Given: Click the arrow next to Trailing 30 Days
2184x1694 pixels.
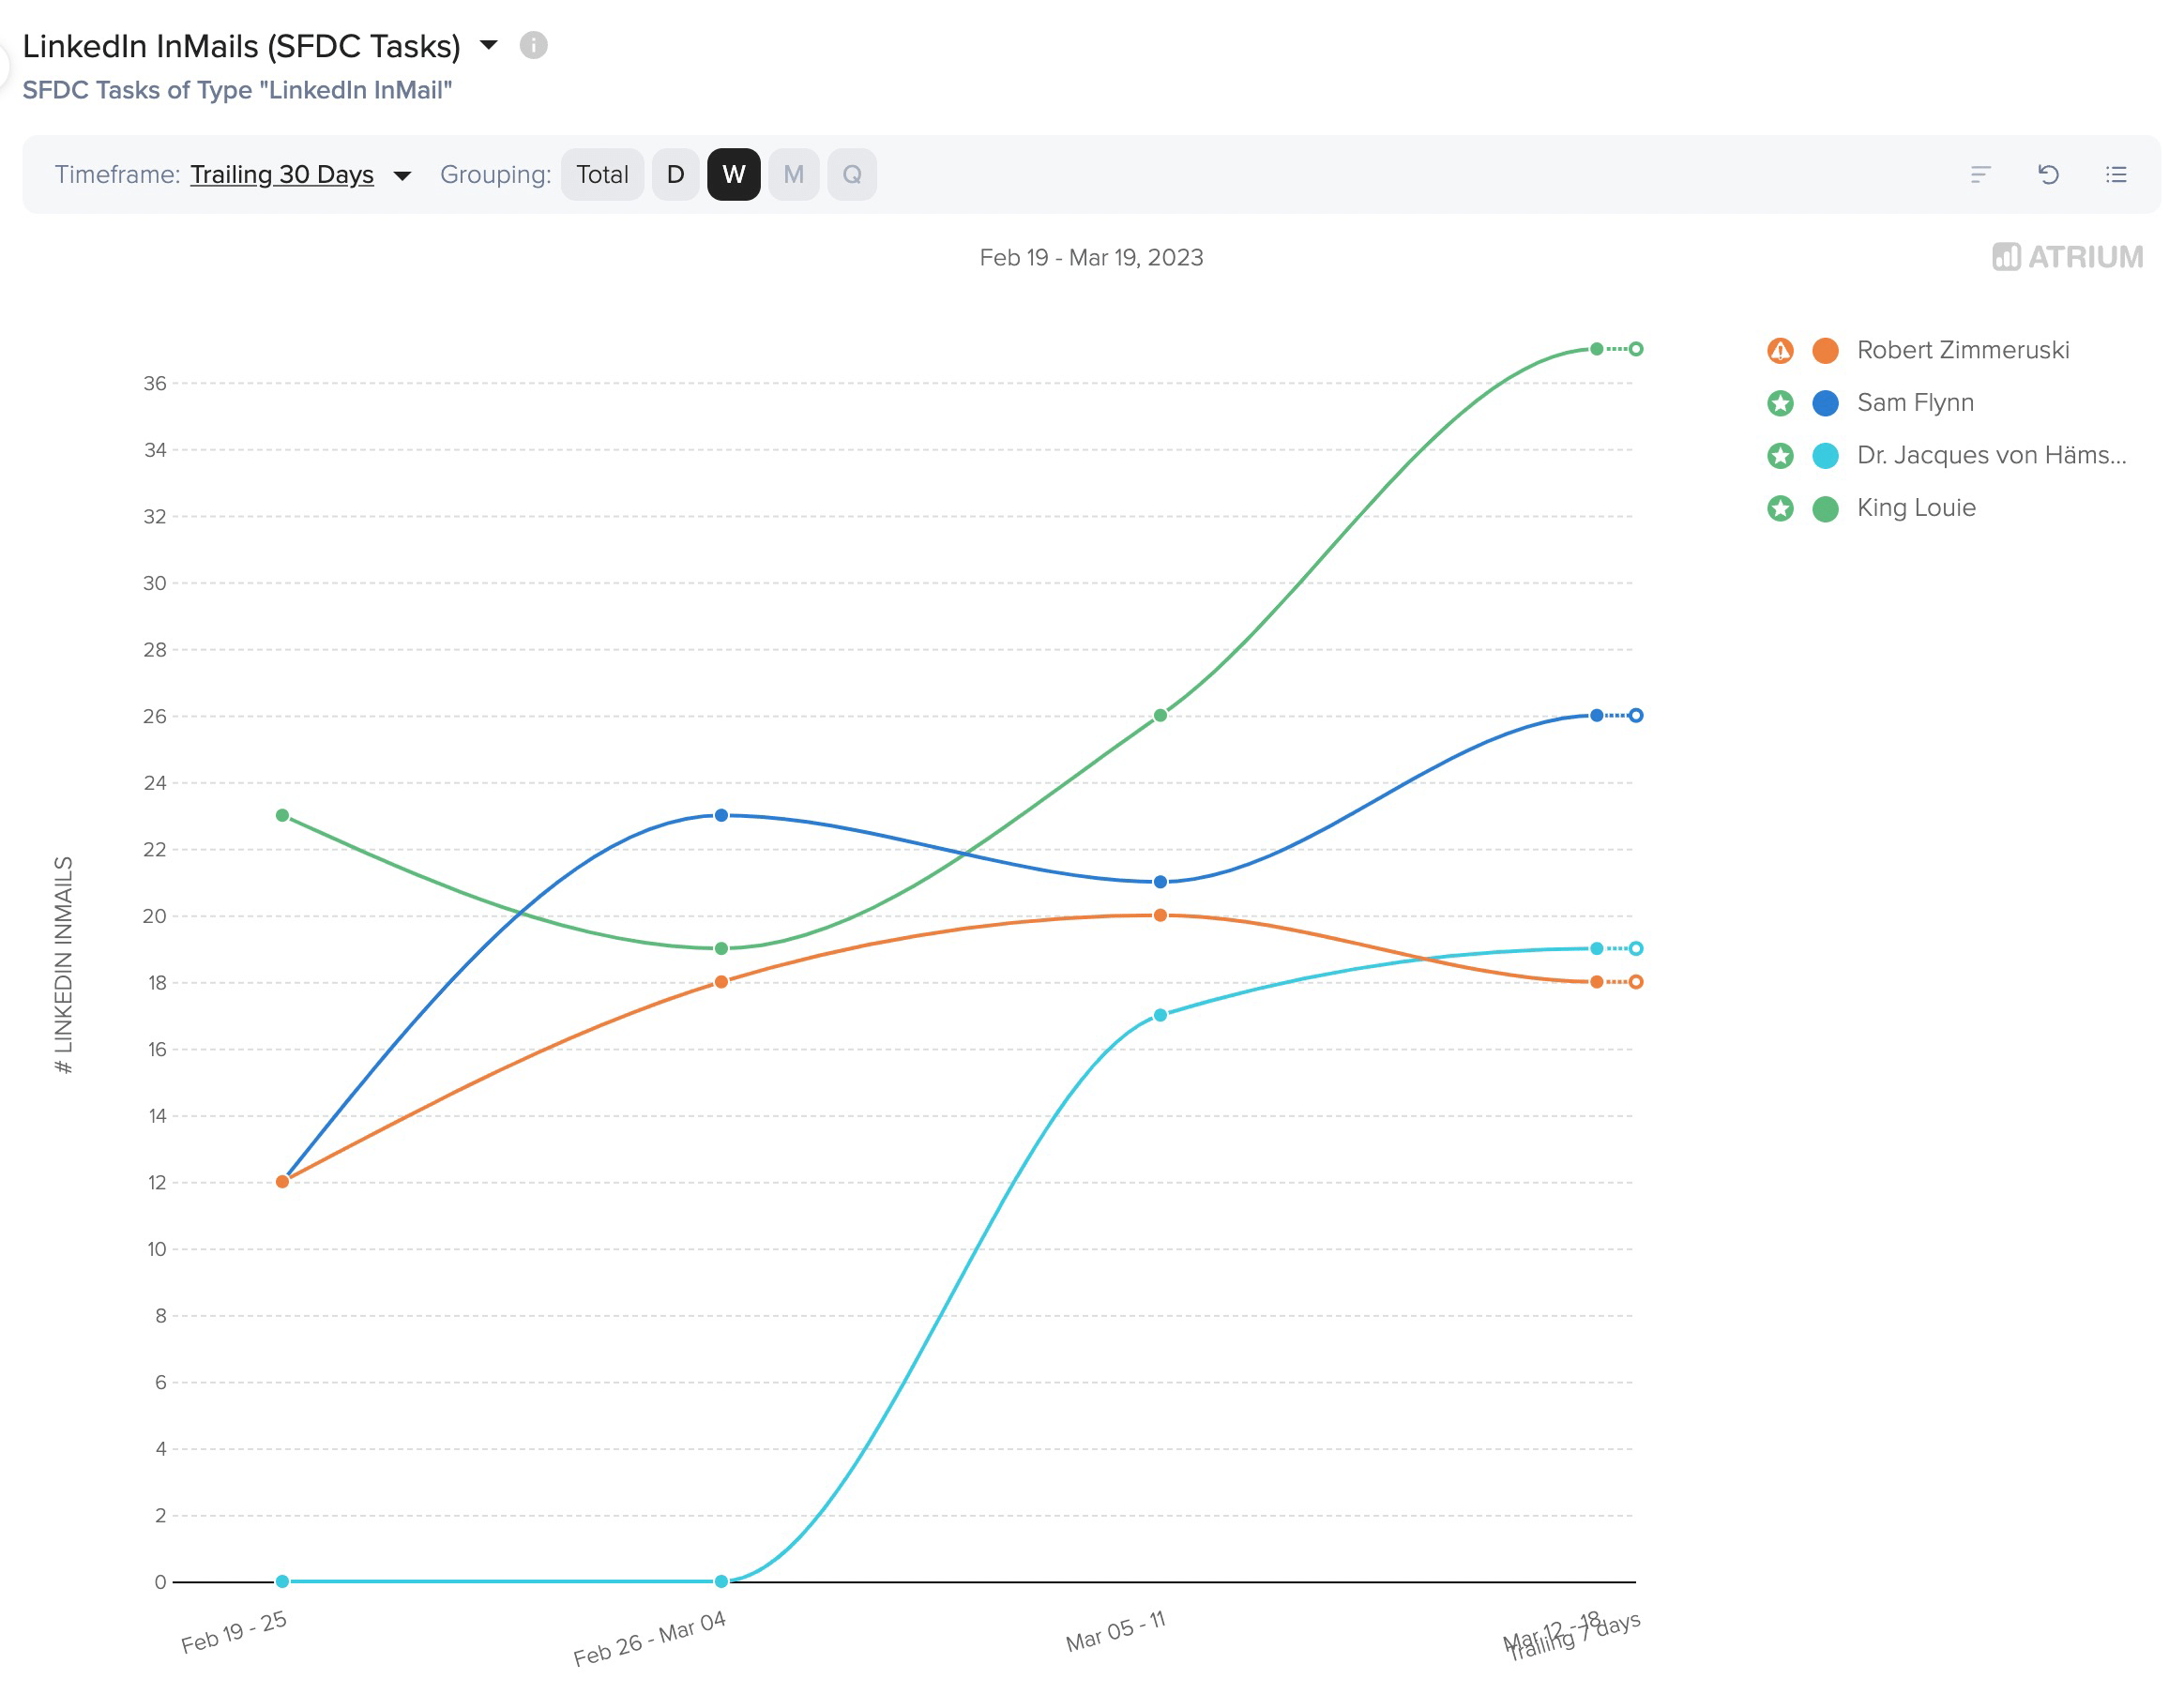Looking at the screenshot, I should 402,176.
